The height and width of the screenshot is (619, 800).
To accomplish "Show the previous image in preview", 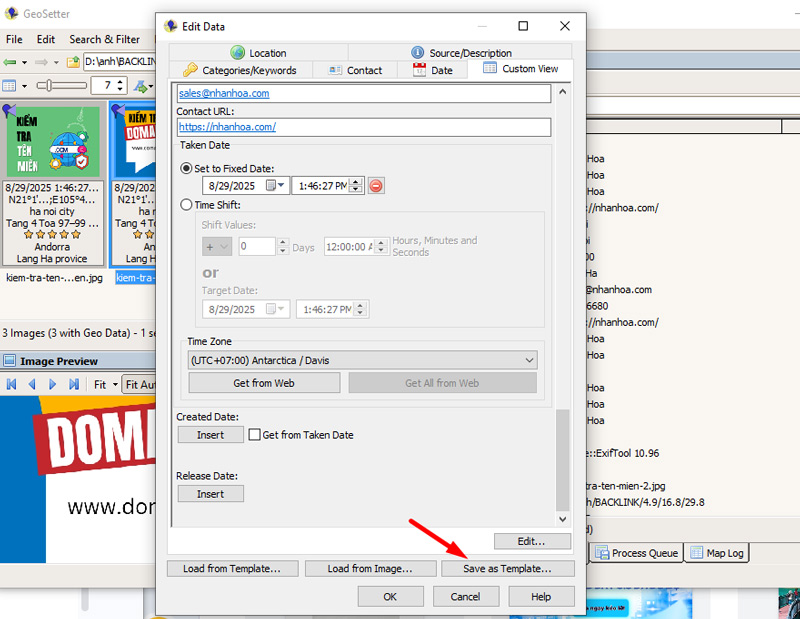I will [32, 384].
